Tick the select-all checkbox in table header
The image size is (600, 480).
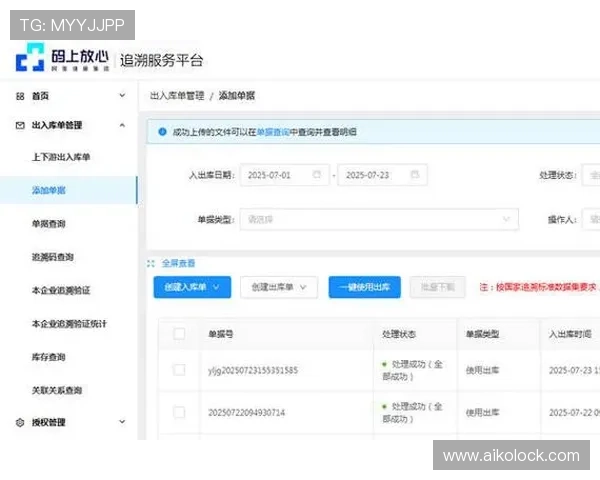(x=179, y=334)
